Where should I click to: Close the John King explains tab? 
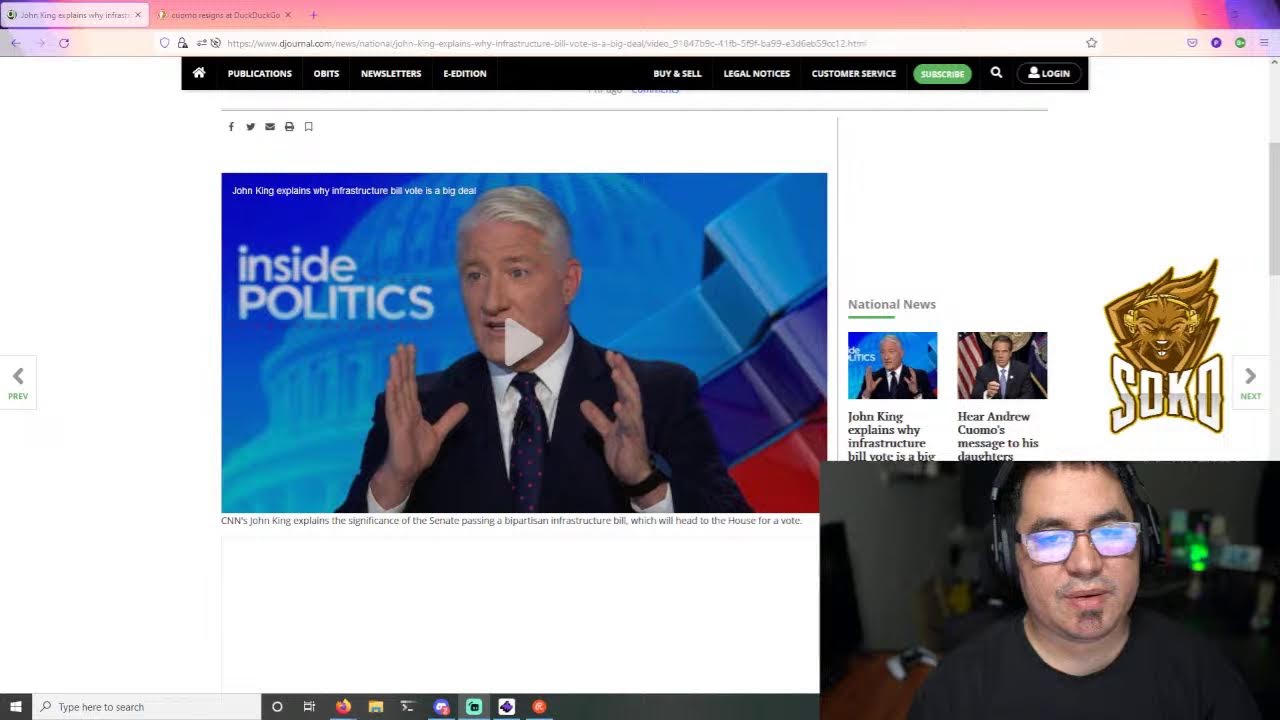click(x=138, y=15)
